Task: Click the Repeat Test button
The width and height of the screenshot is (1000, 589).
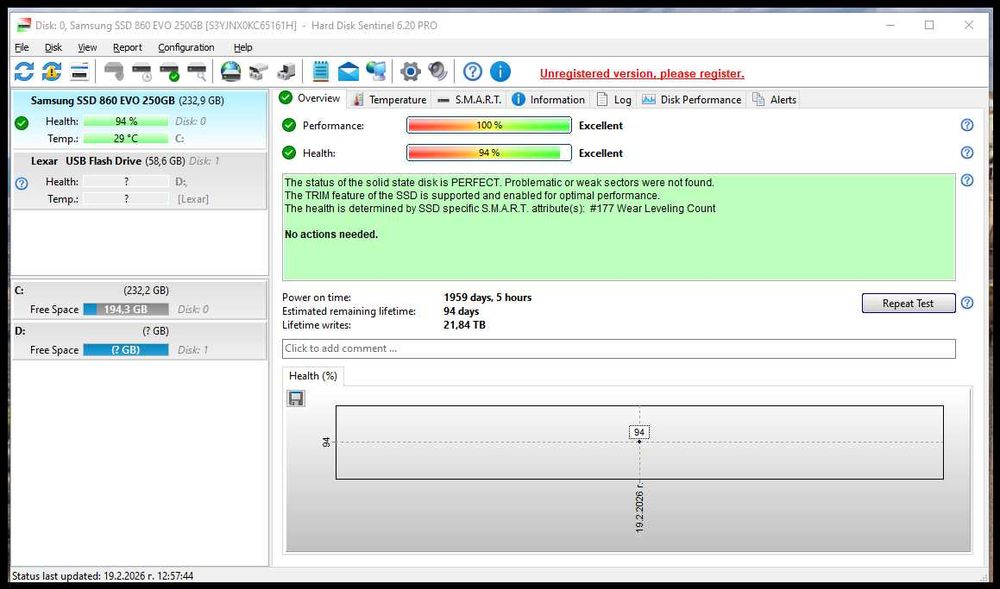Action: click(908, 303)
